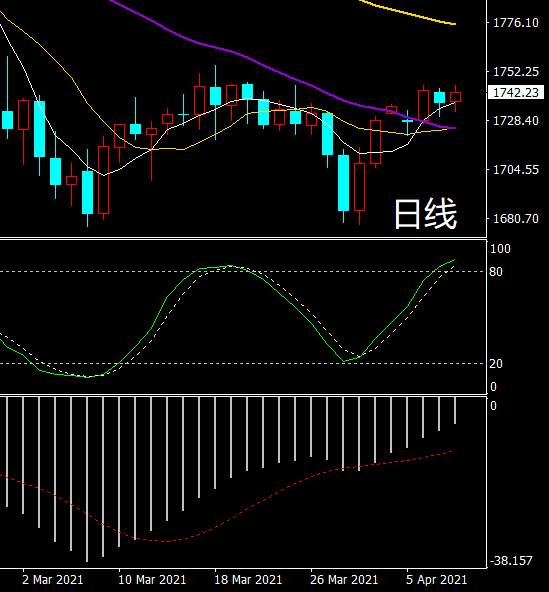Click the stochastic 100 scale label
This screenshot has height=592, width=549.
500,248
